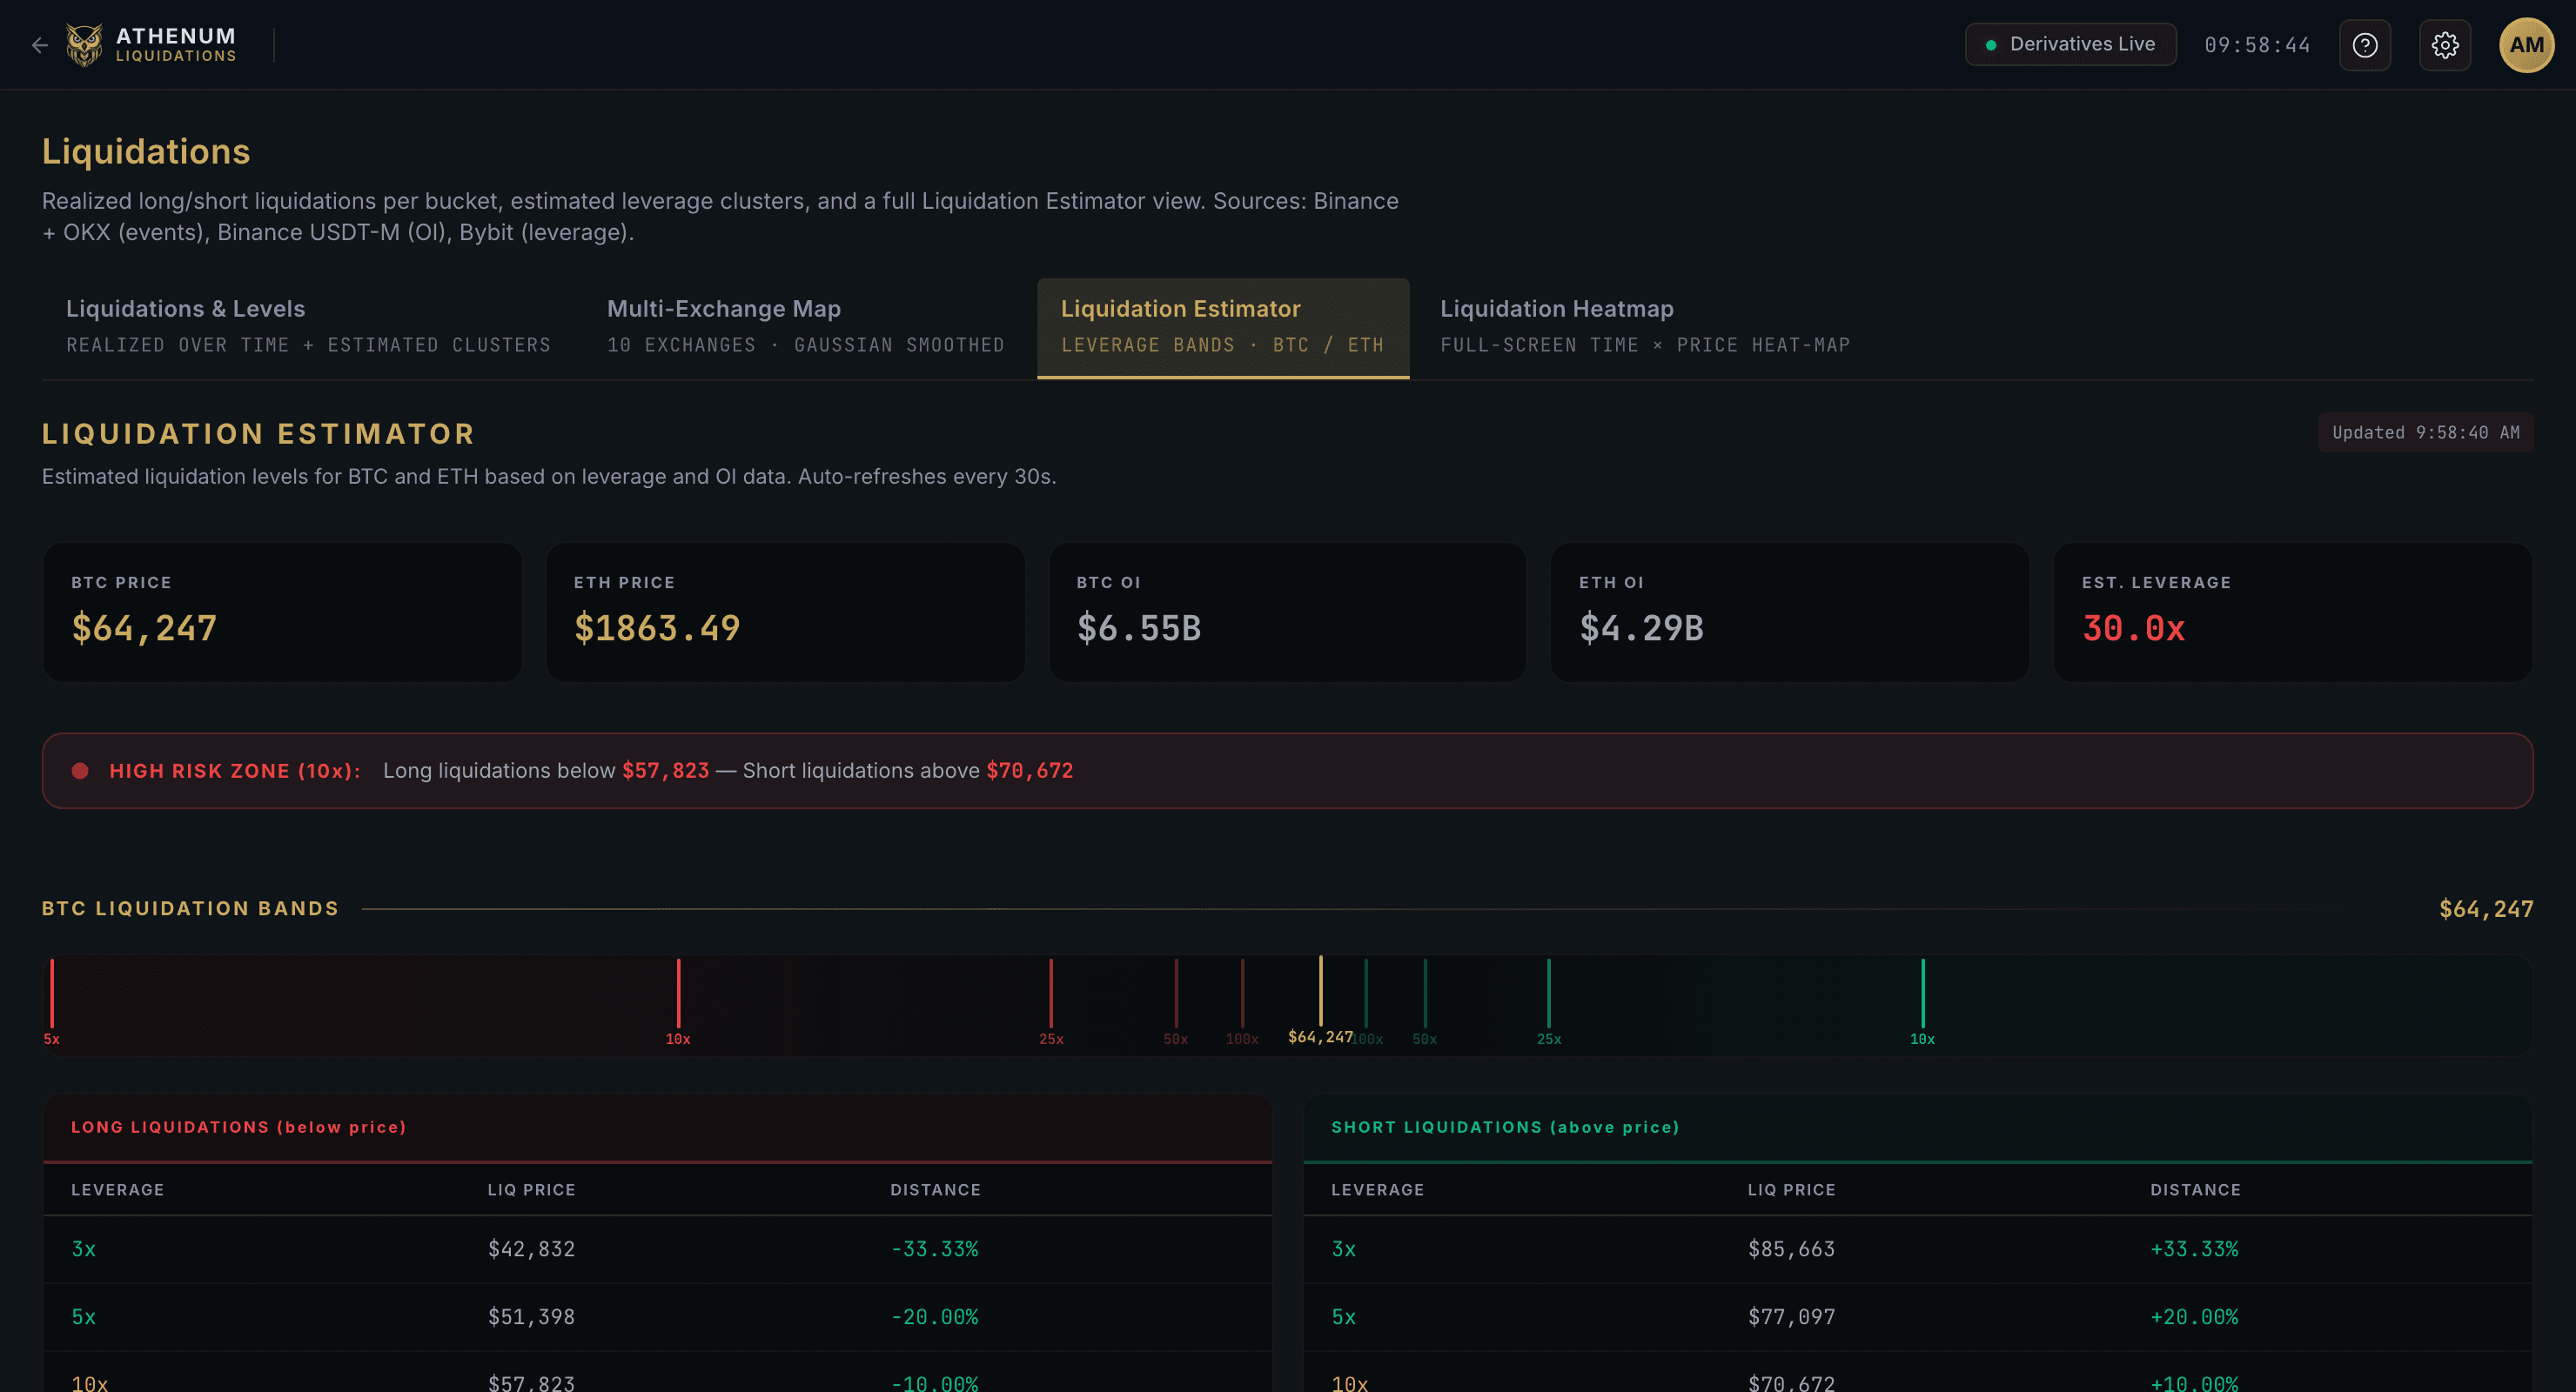Click the $77,097 liq price cell
Screen dimensions: 2576x1392
1791,1317
